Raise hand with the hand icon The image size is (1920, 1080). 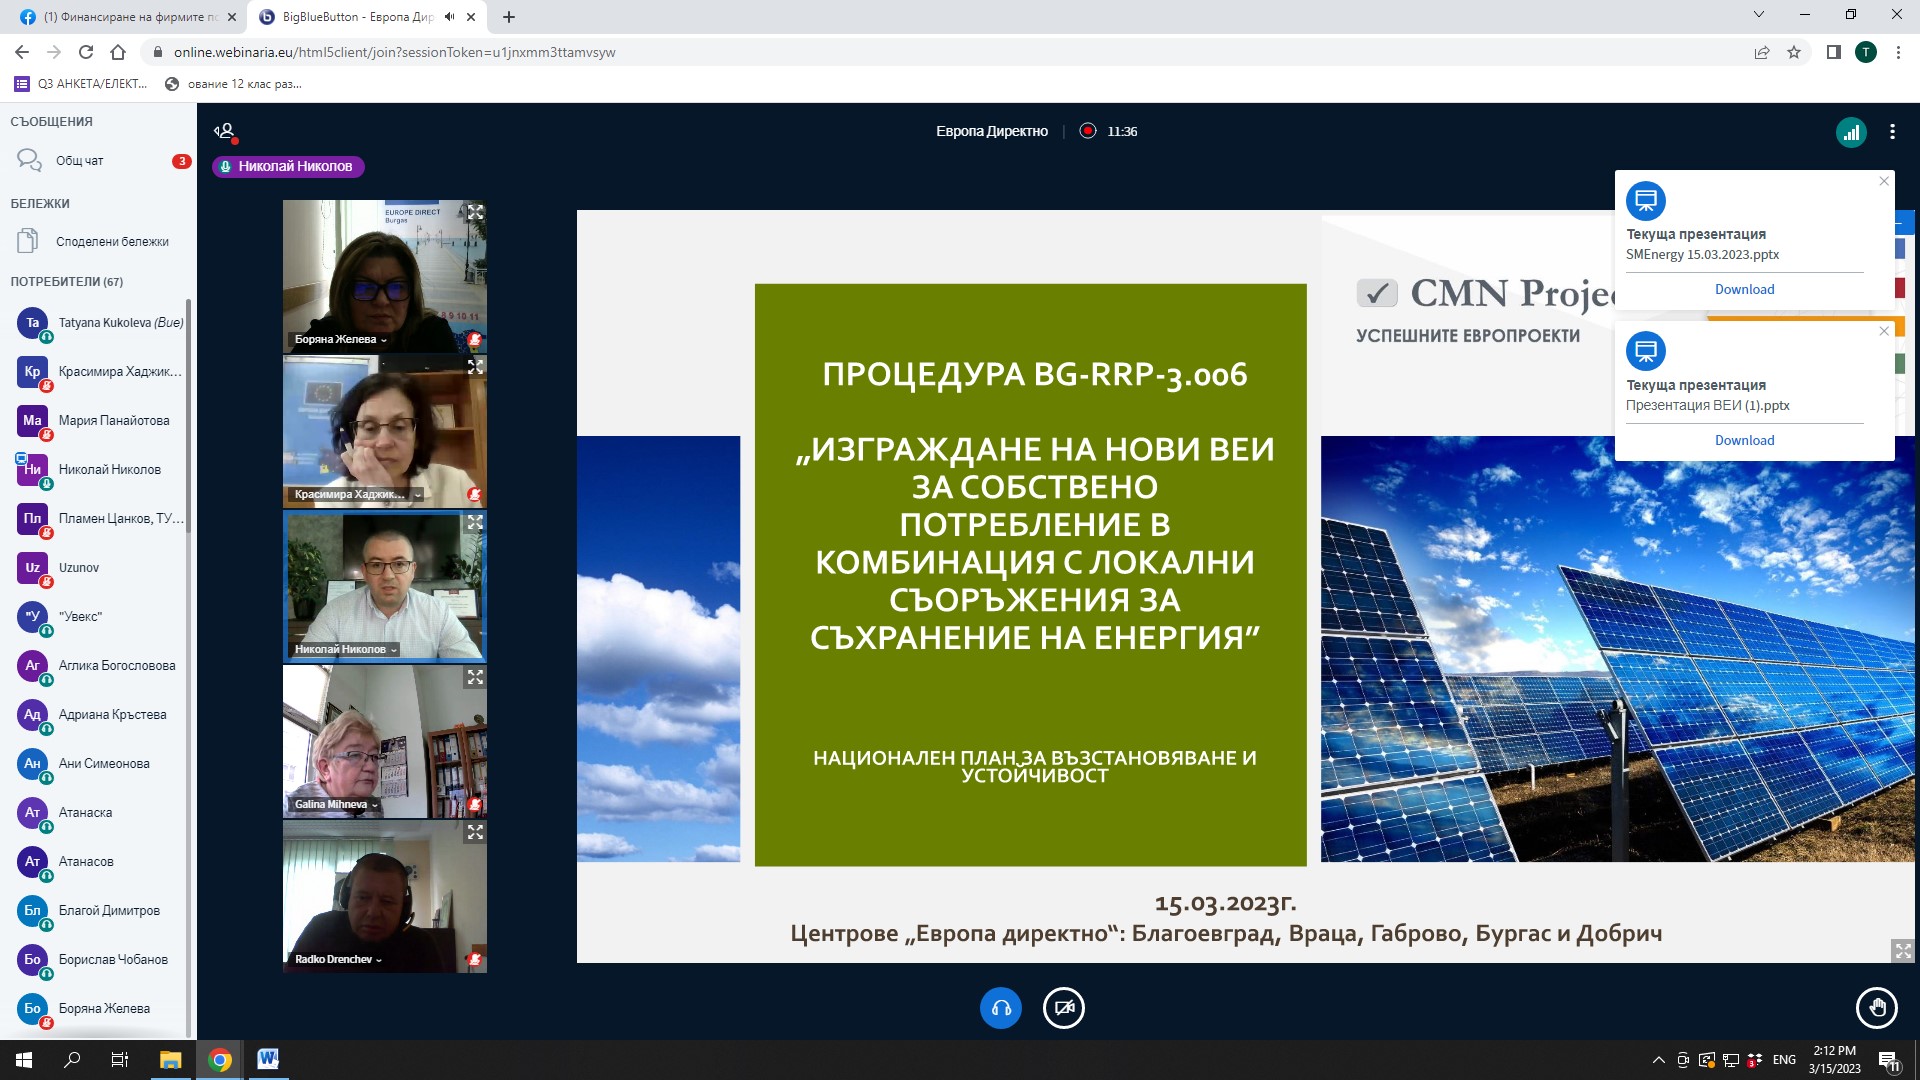point(1876,1008)
